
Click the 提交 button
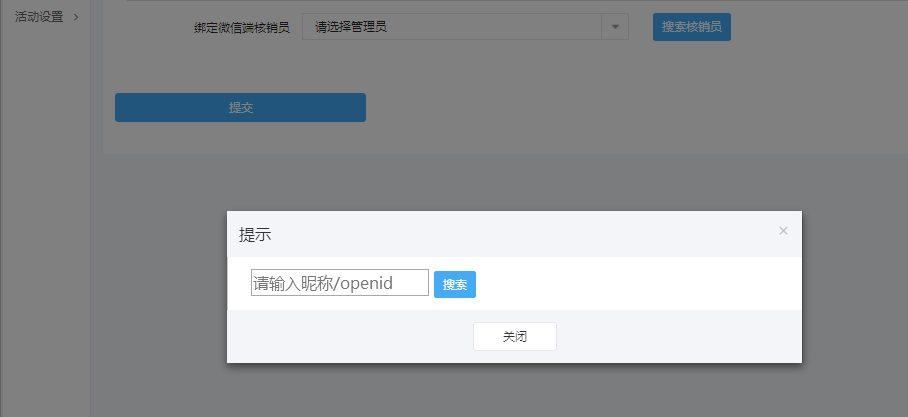tap(240, 108)
